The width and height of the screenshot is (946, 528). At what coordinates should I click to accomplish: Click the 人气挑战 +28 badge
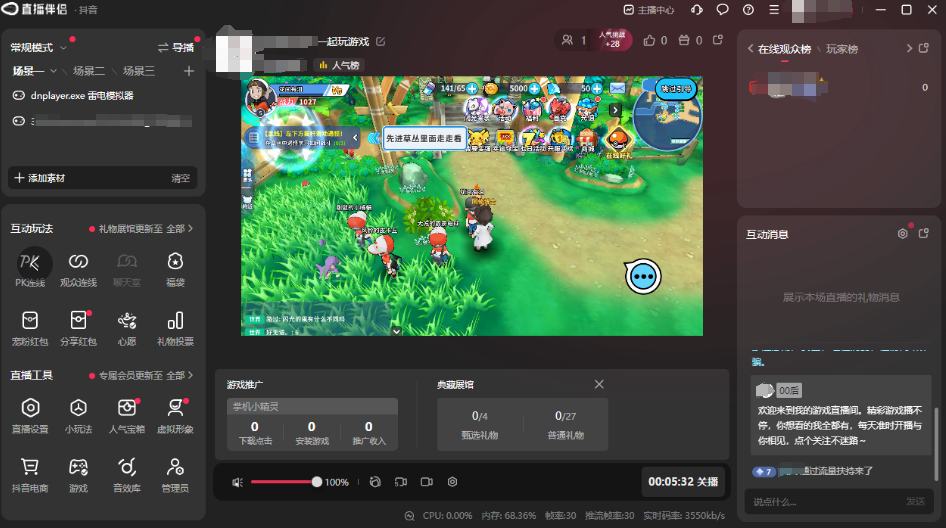613,40
